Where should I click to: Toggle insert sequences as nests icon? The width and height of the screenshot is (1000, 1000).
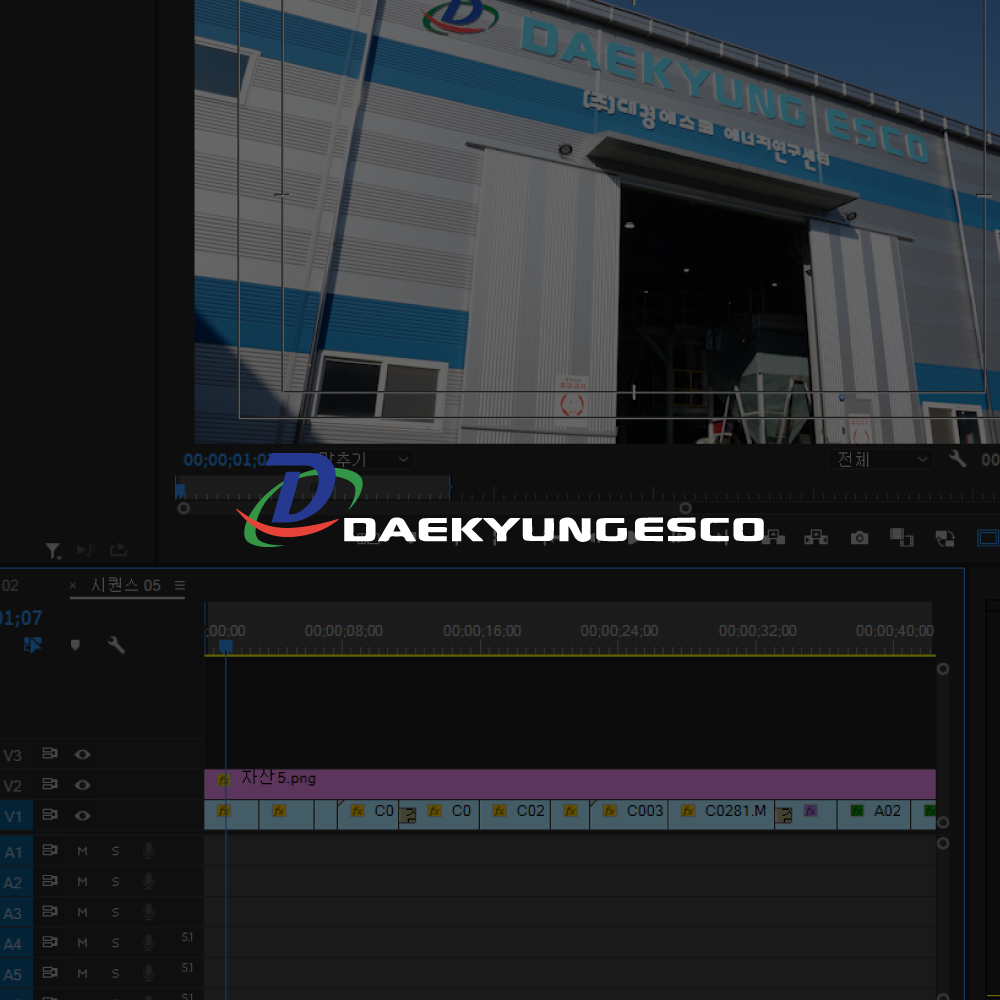click(33, 645)
